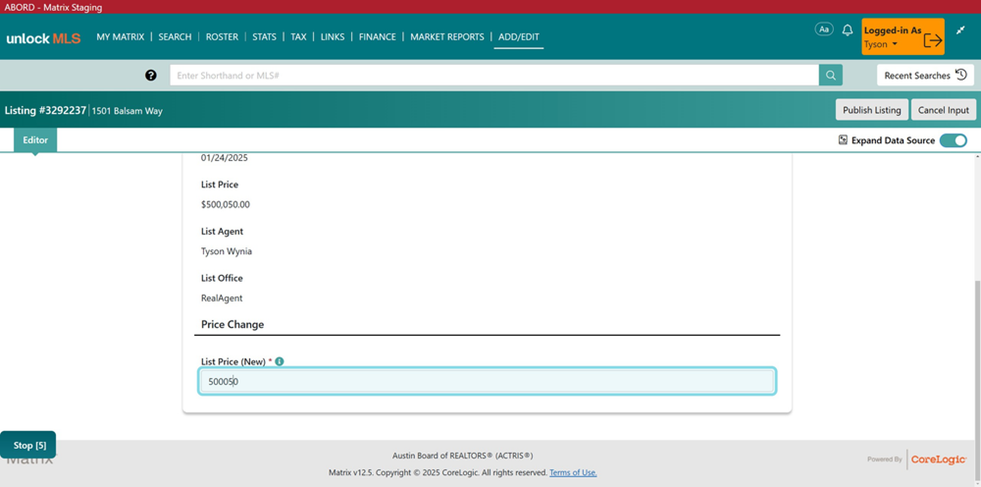Click the Expand Data Source icon

[843, 140]
